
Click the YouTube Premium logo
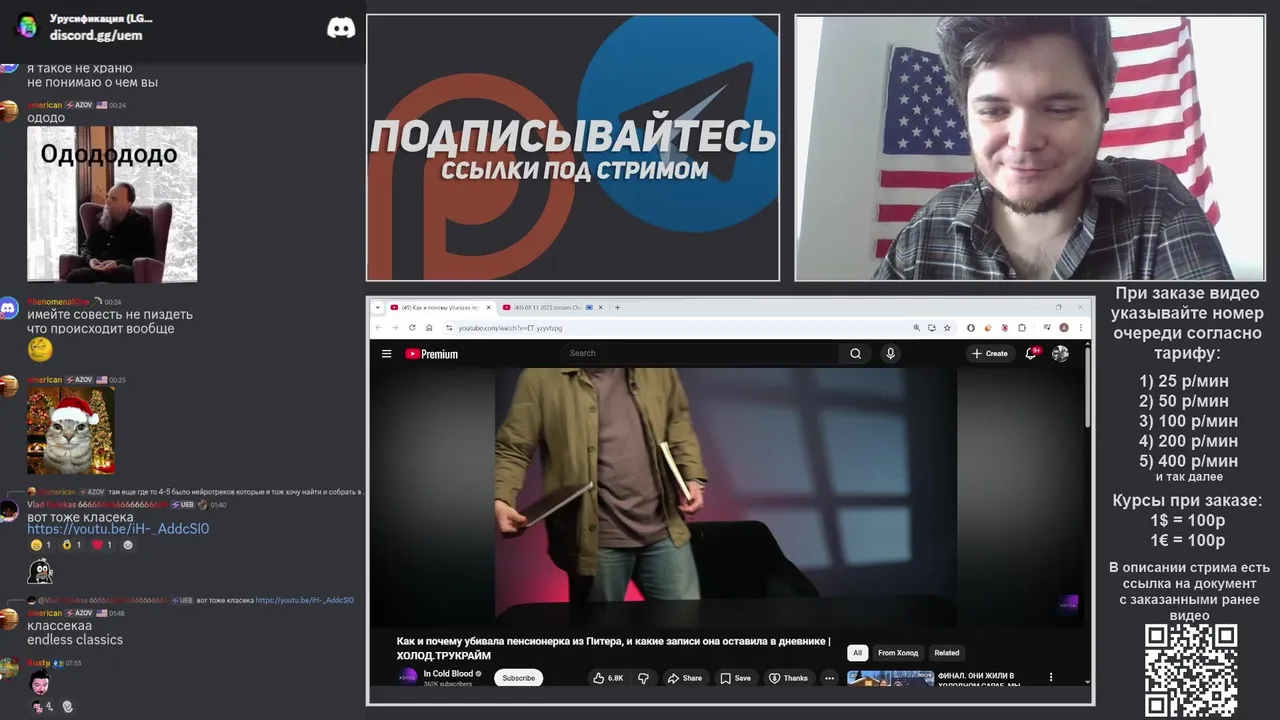(x=432, y=354)
